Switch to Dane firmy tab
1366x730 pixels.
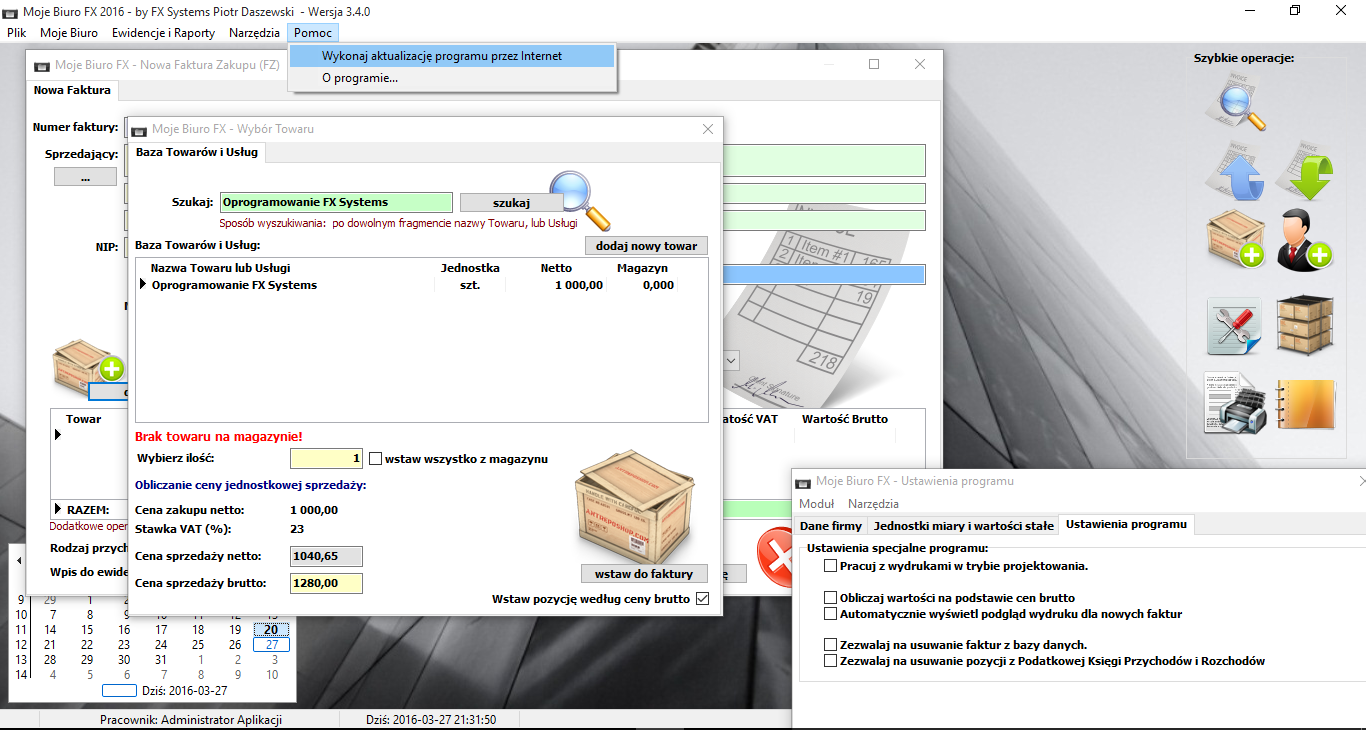830,525
